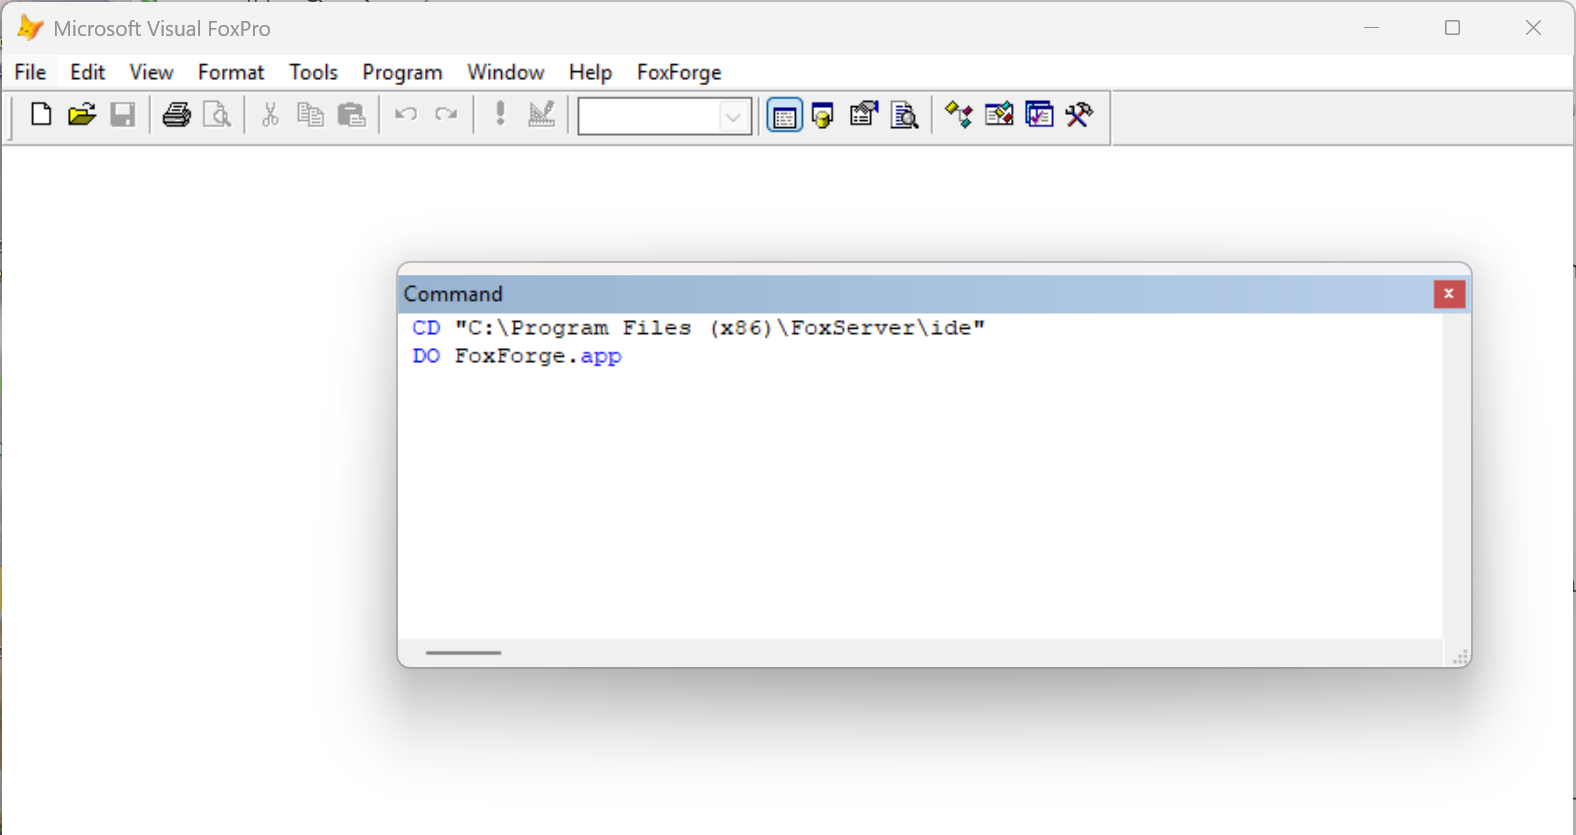1576x835 pixels.
Task: Click the Redo arrow icon
Action: [x=446, y=115]
